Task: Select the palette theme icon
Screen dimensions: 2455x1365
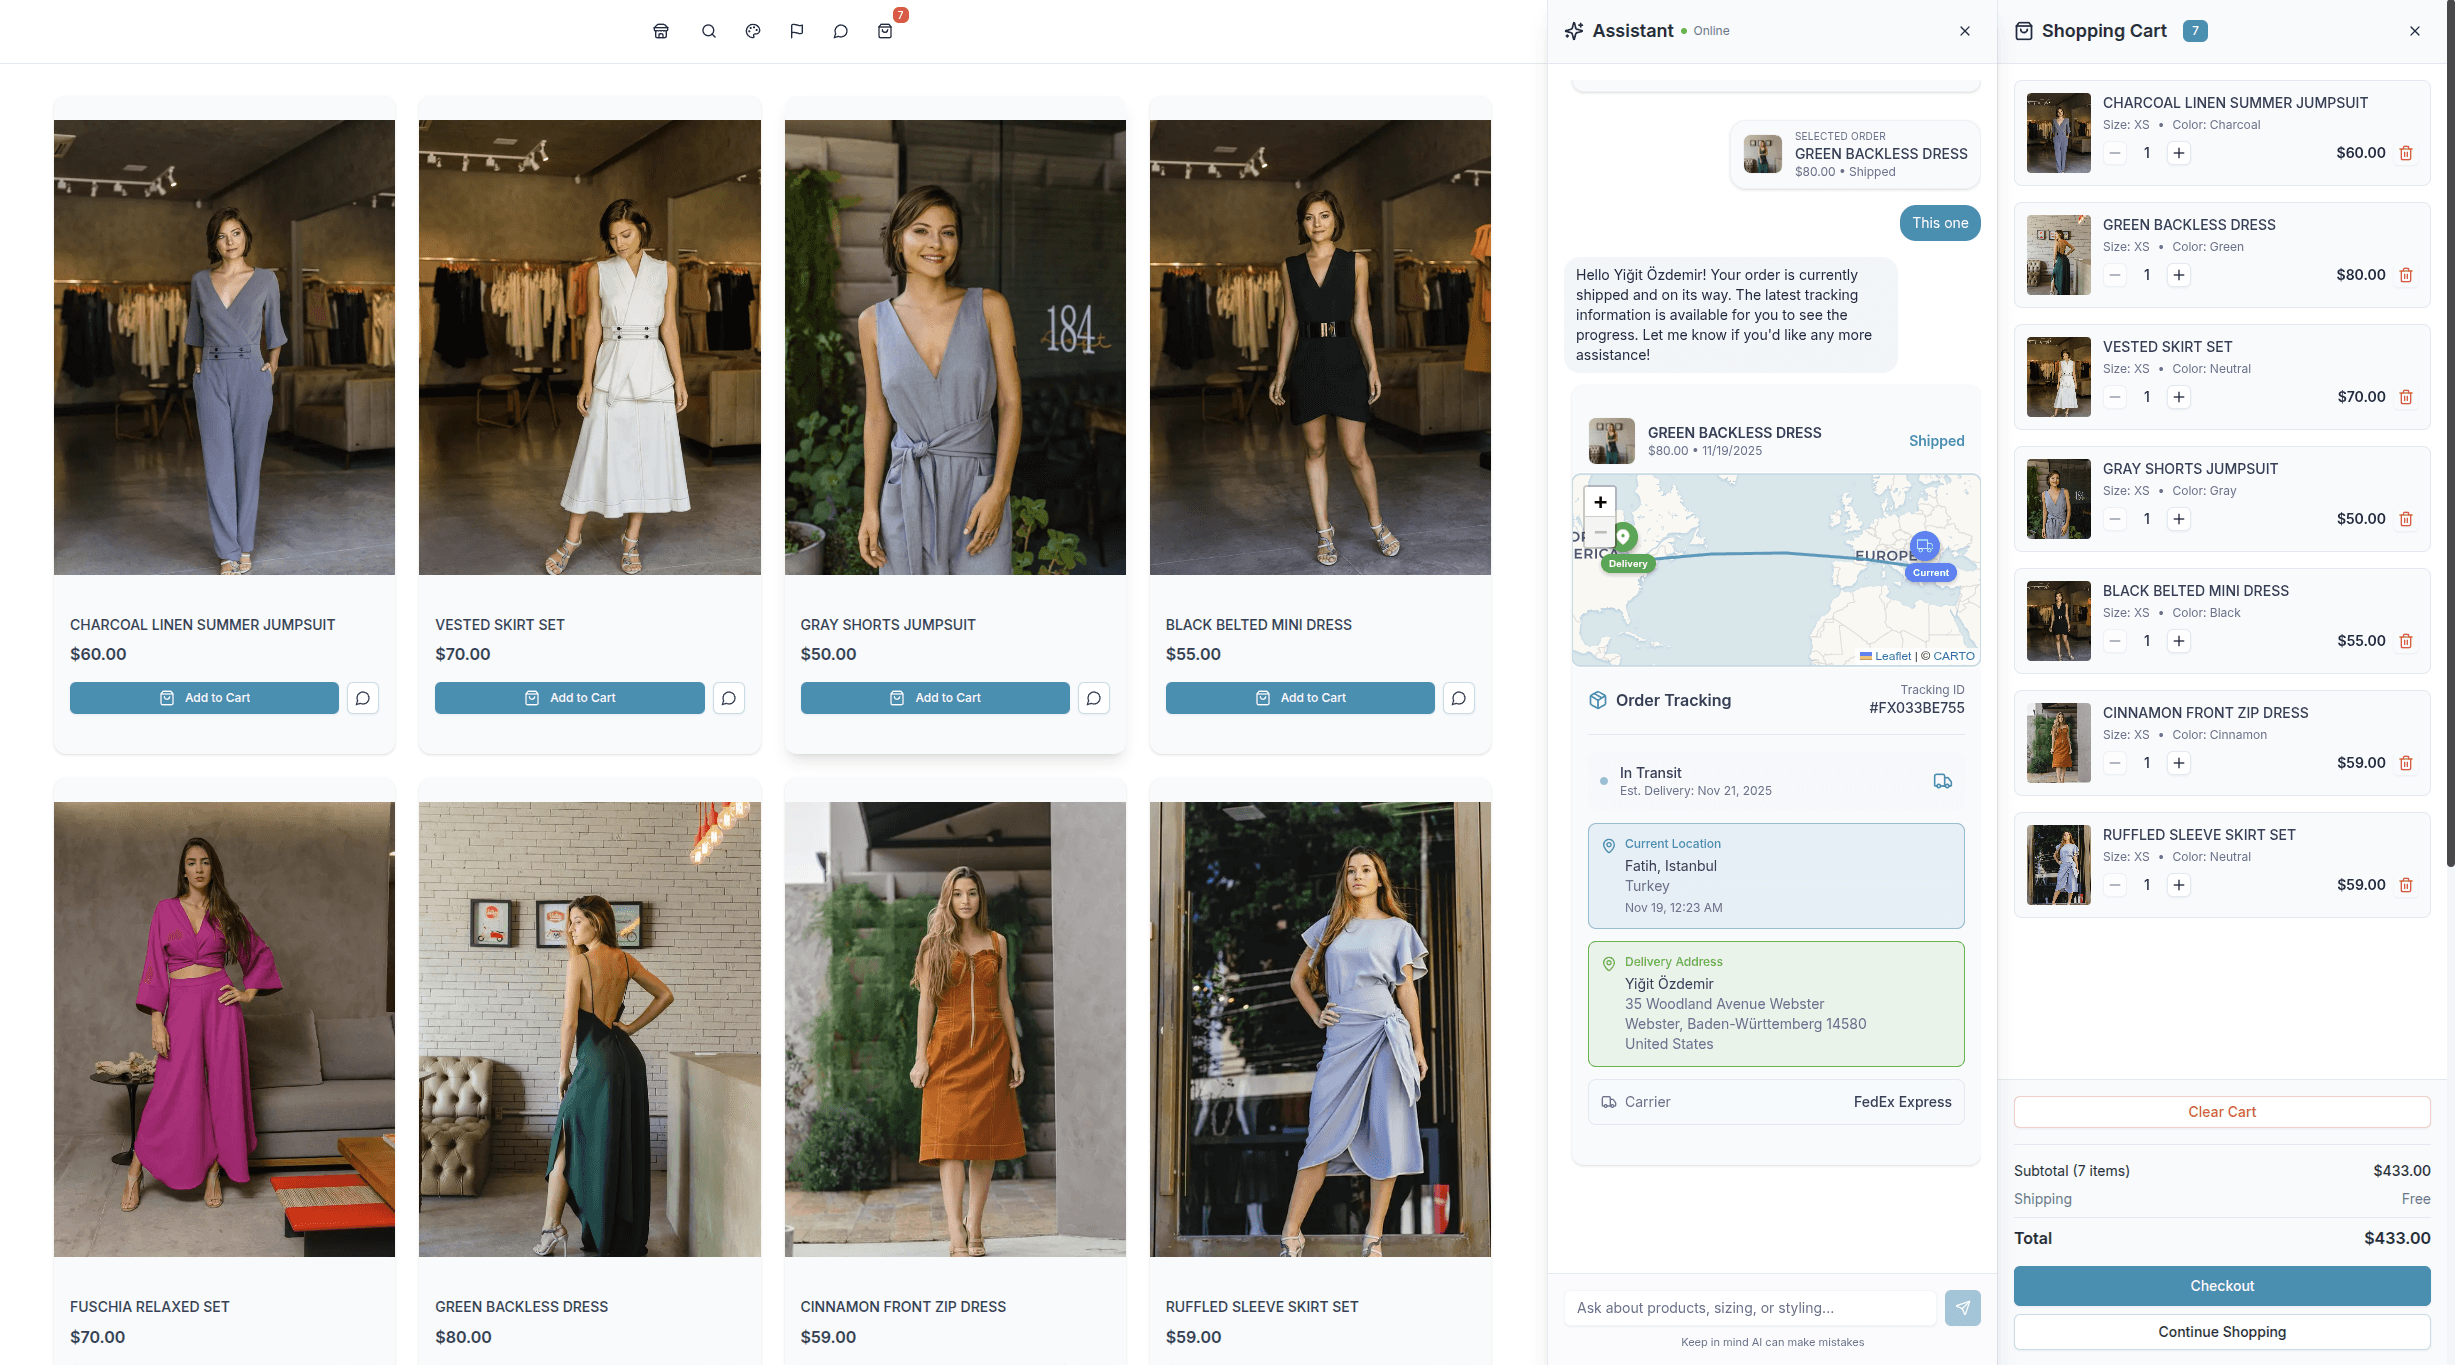Action: pyautogui.click(x=752, y=31)
